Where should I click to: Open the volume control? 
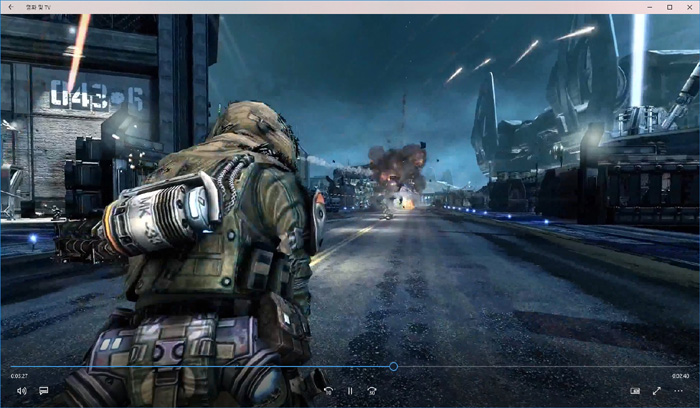[x=21, y=391]
